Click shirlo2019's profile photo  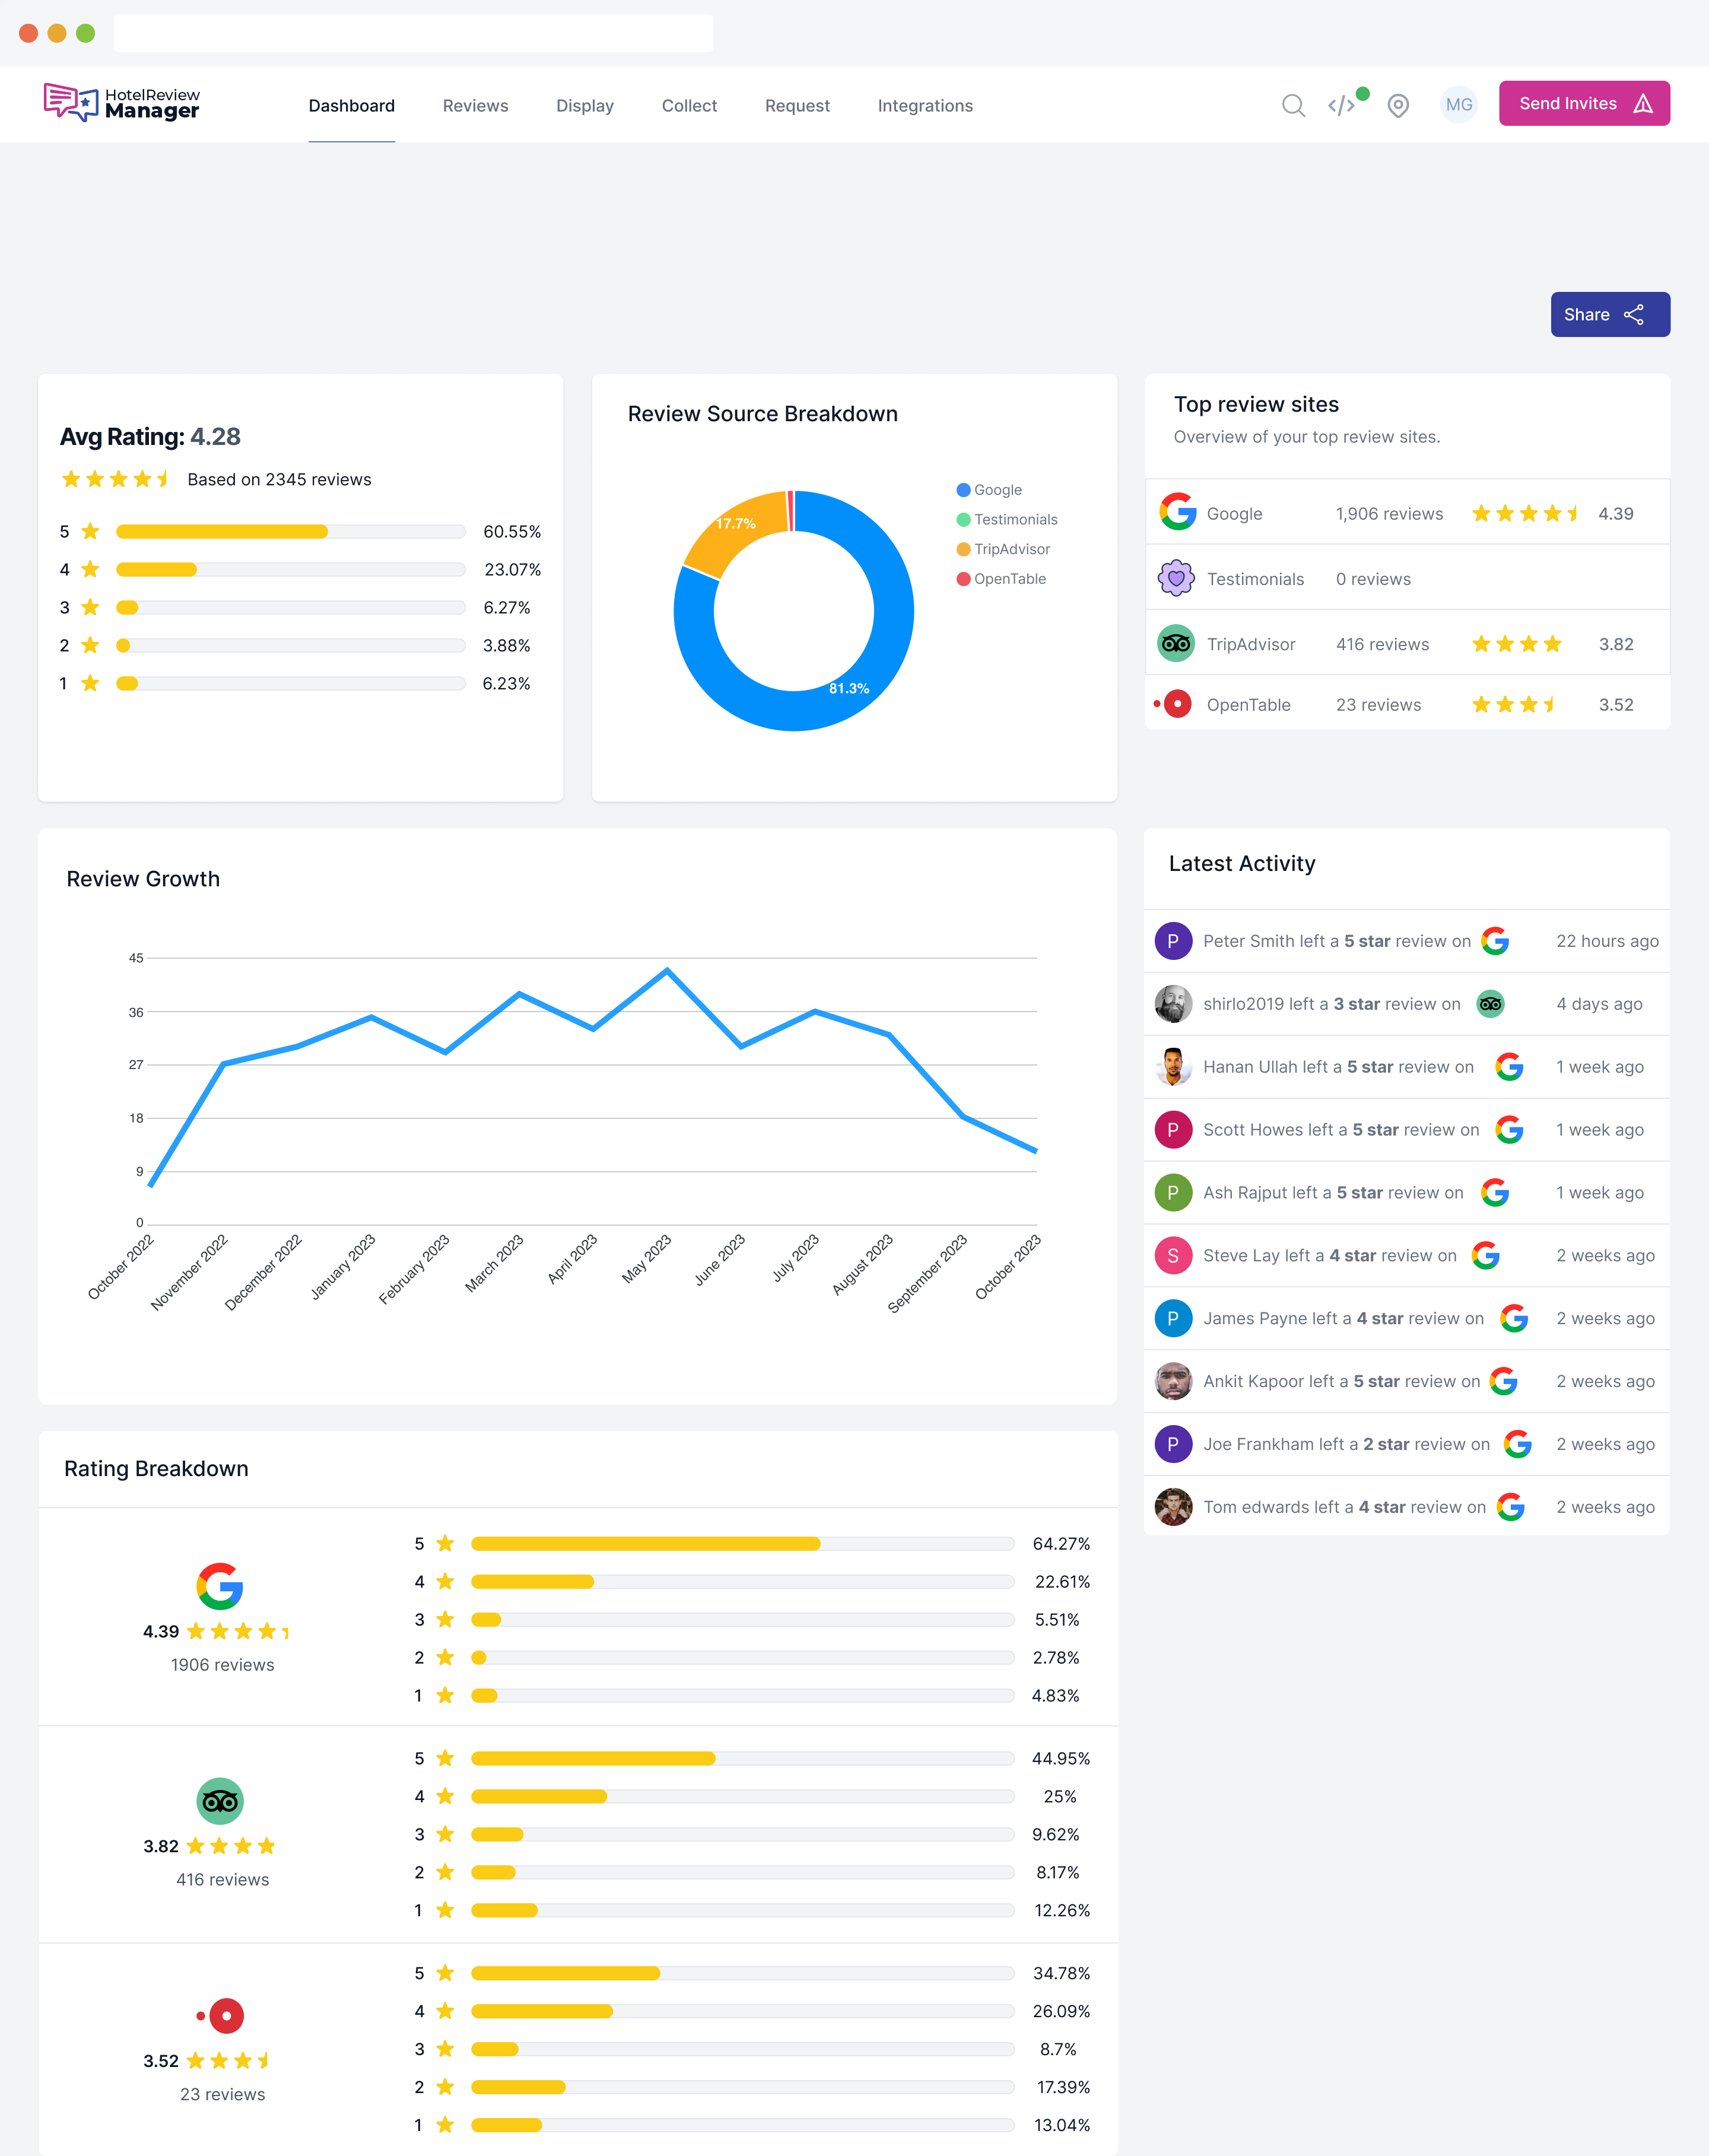pos(1173,1004)
